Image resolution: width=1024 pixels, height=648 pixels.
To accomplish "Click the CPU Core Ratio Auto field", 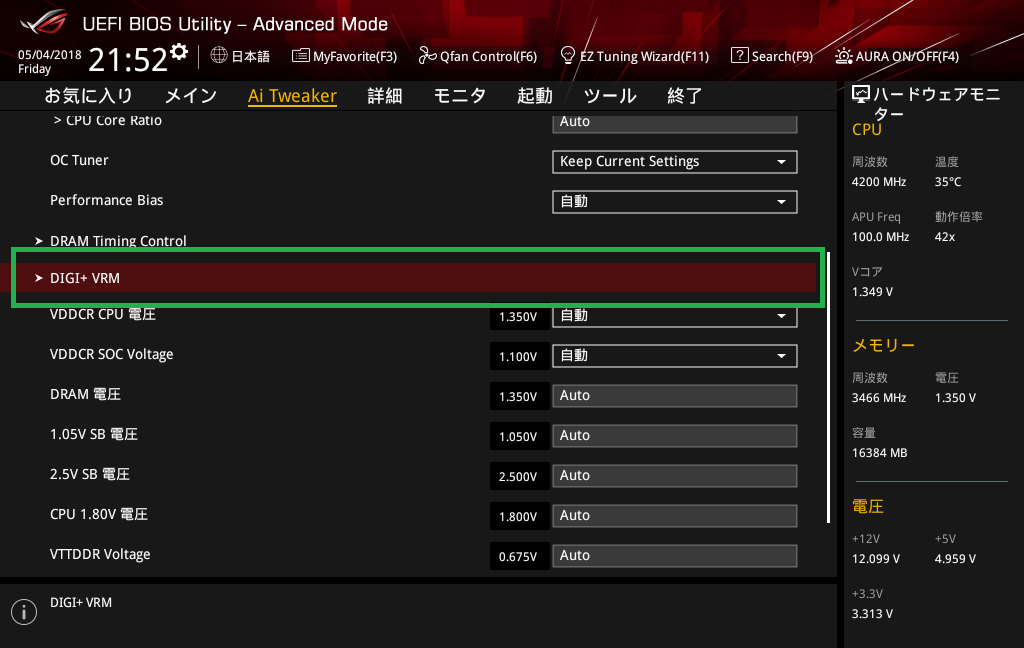I will [675, 123].
